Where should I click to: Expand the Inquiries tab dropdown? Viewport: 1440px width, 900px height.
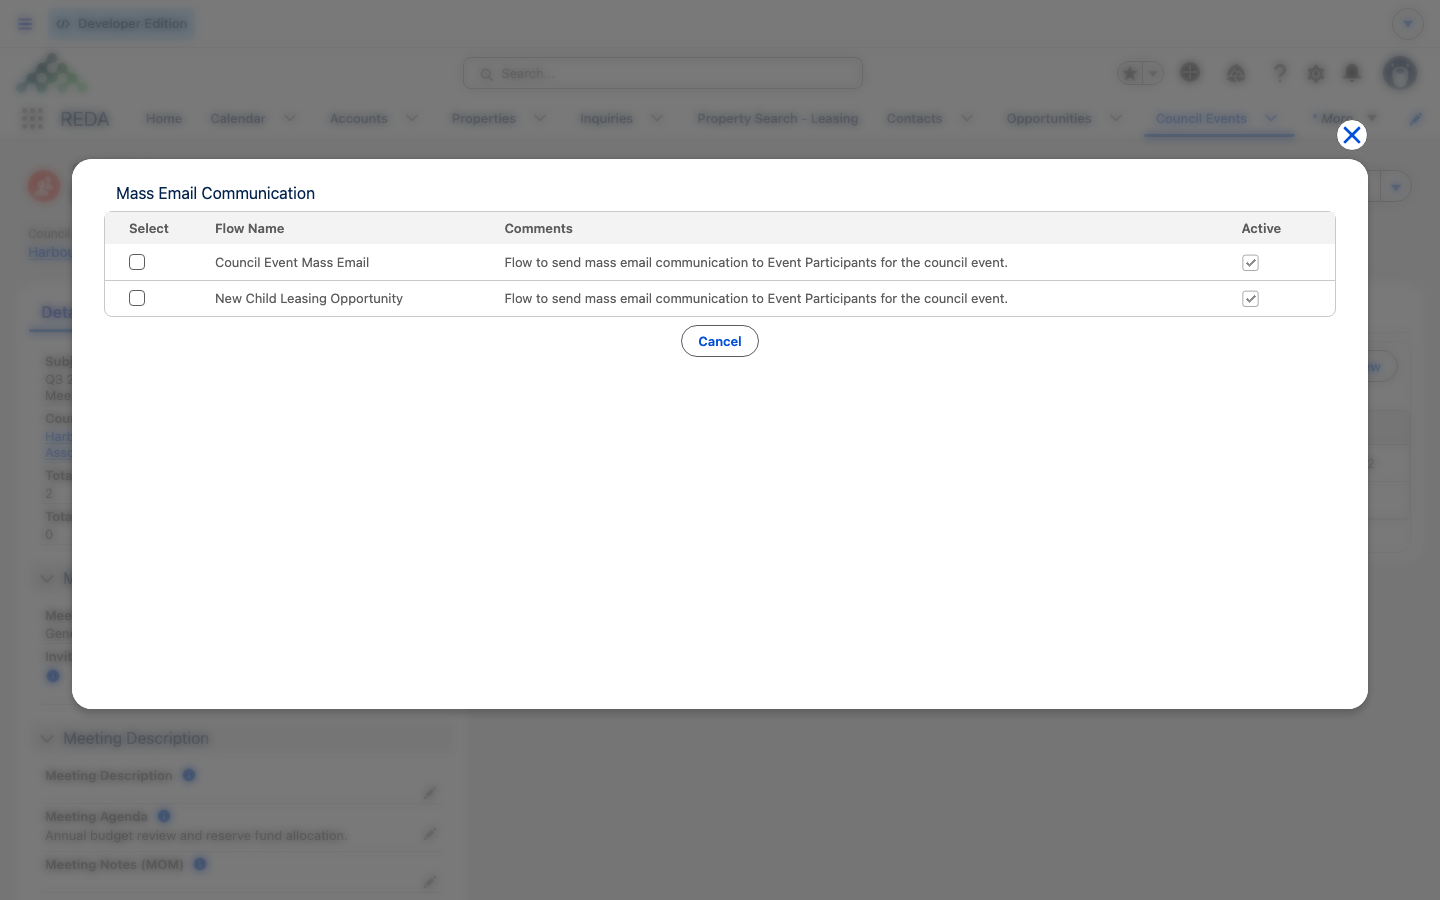pyautogui.click(x=657, y=118)
